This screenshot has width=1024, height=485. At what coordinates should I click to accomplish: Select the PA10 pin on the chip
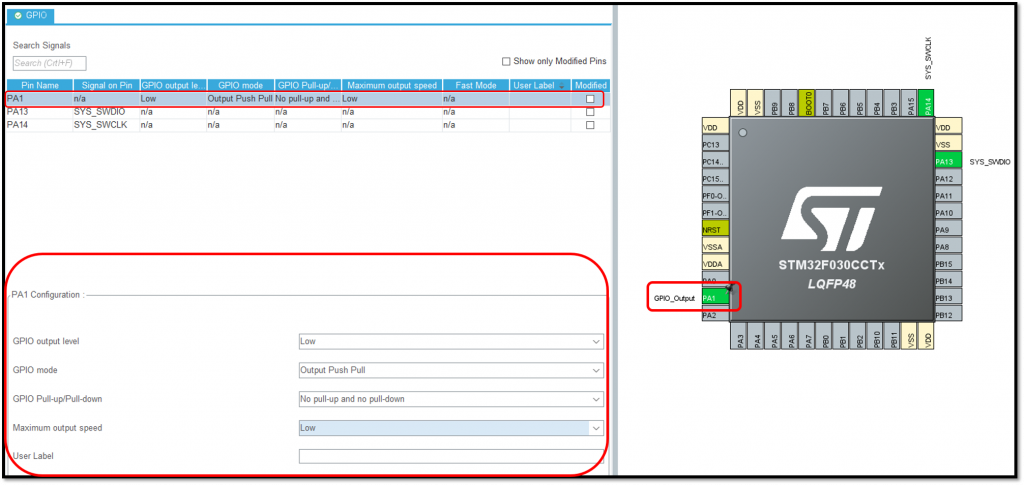[949, 213]
